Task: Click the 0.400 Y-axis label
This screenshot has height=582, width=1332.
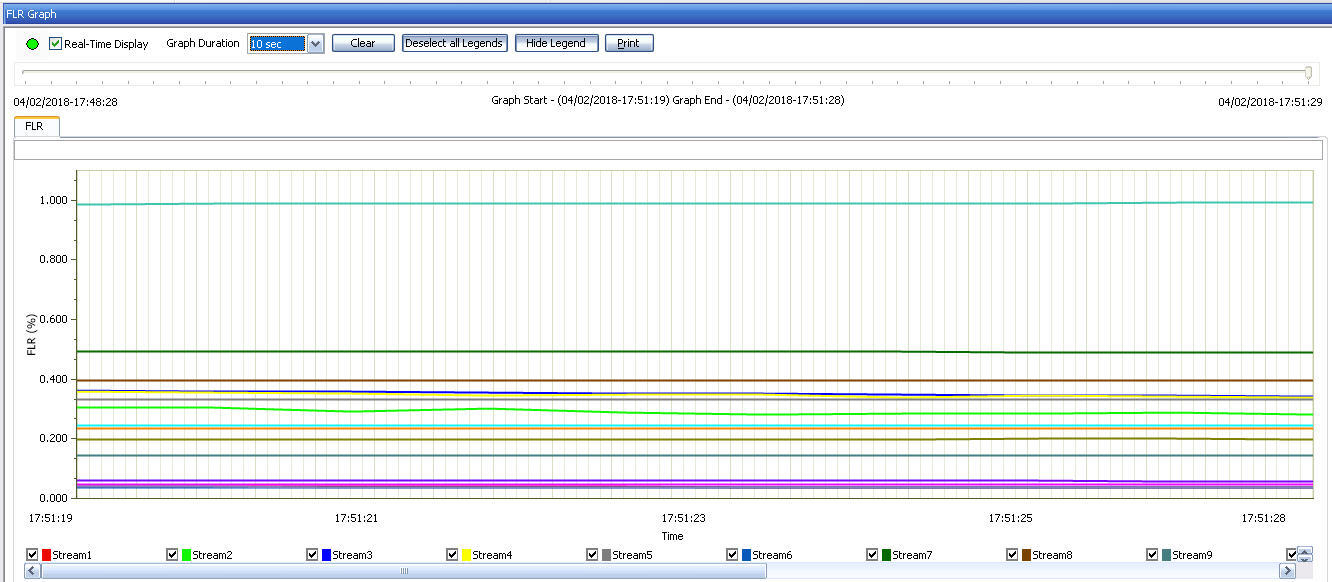Action: (53, 380)
